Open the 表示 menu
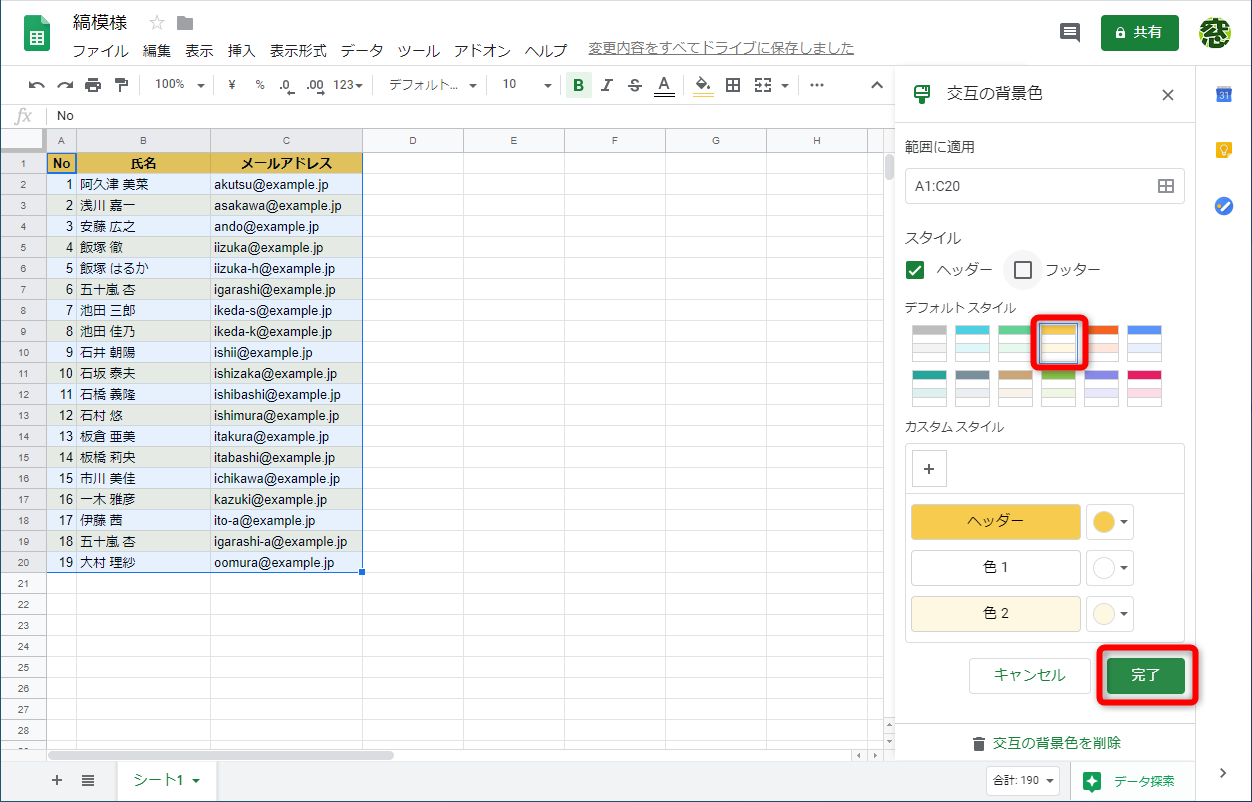1252x802 pixels. 199,50
